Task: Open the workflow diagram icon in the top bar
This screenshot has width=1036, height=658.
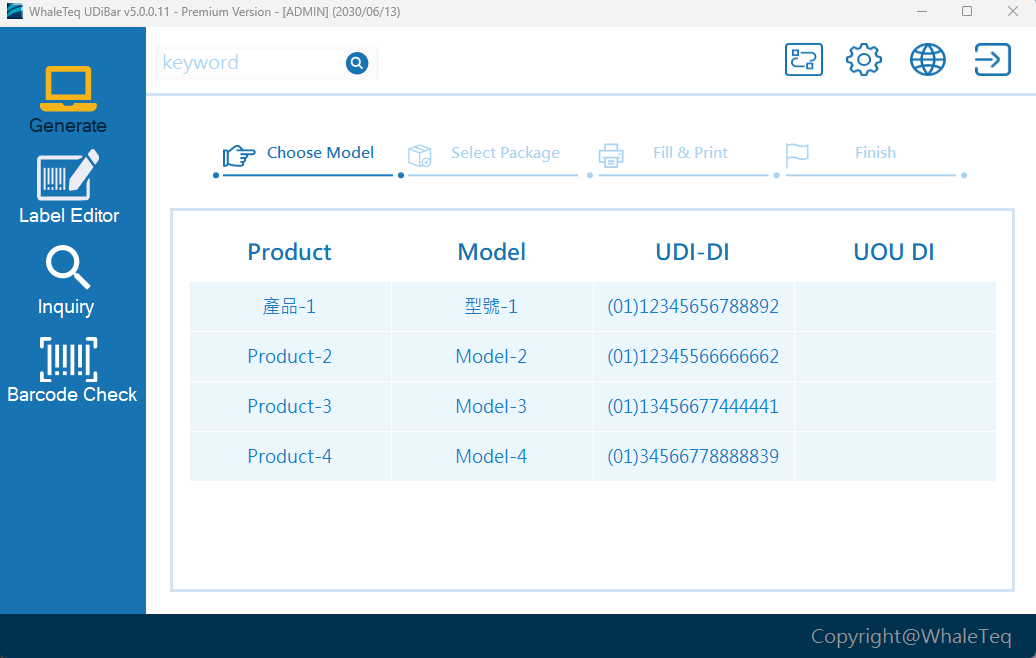Action: coord(803,59)
